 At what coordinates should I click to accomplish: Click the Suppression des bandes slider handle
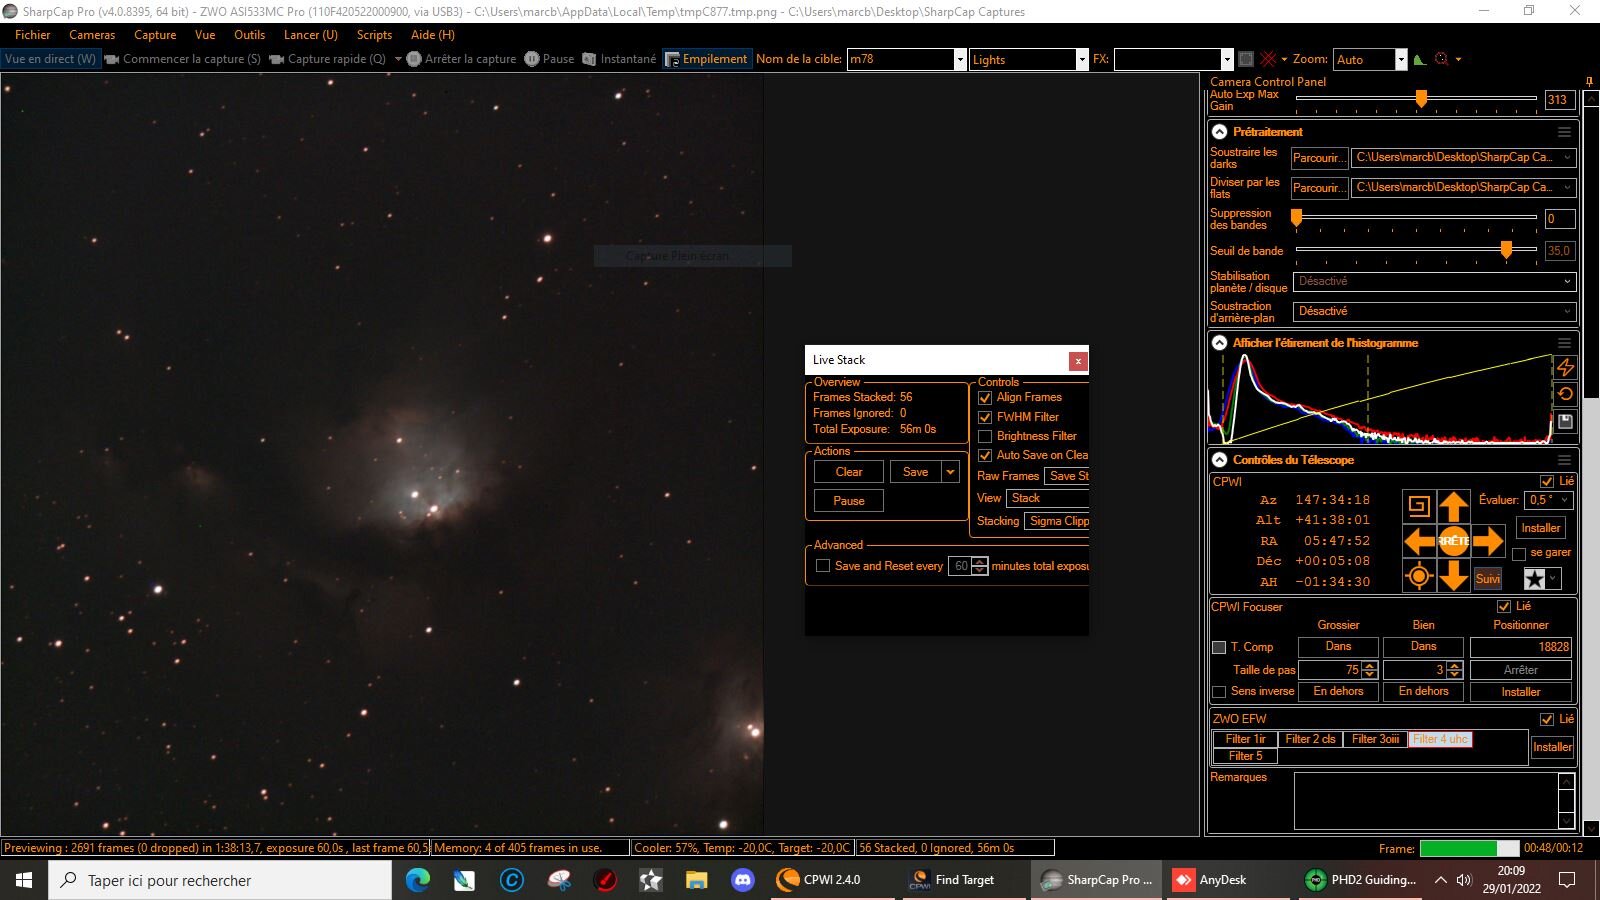coord(1297,217)
